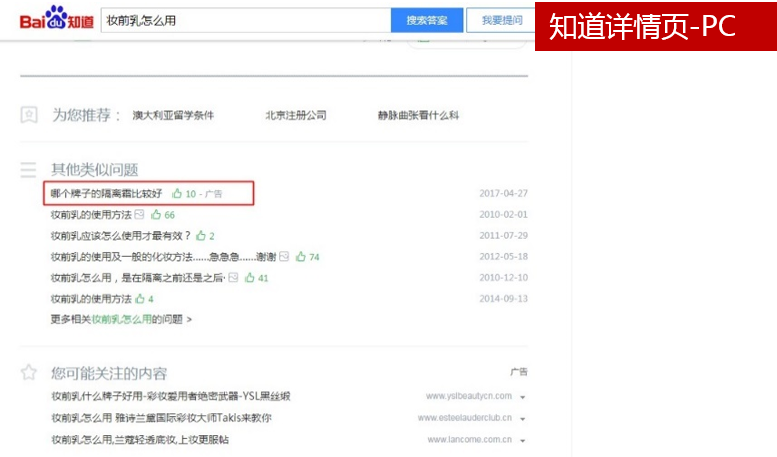Open recommended link 静脉曲张看什么科
Viewport: 777px width, 457px height.
418,115
